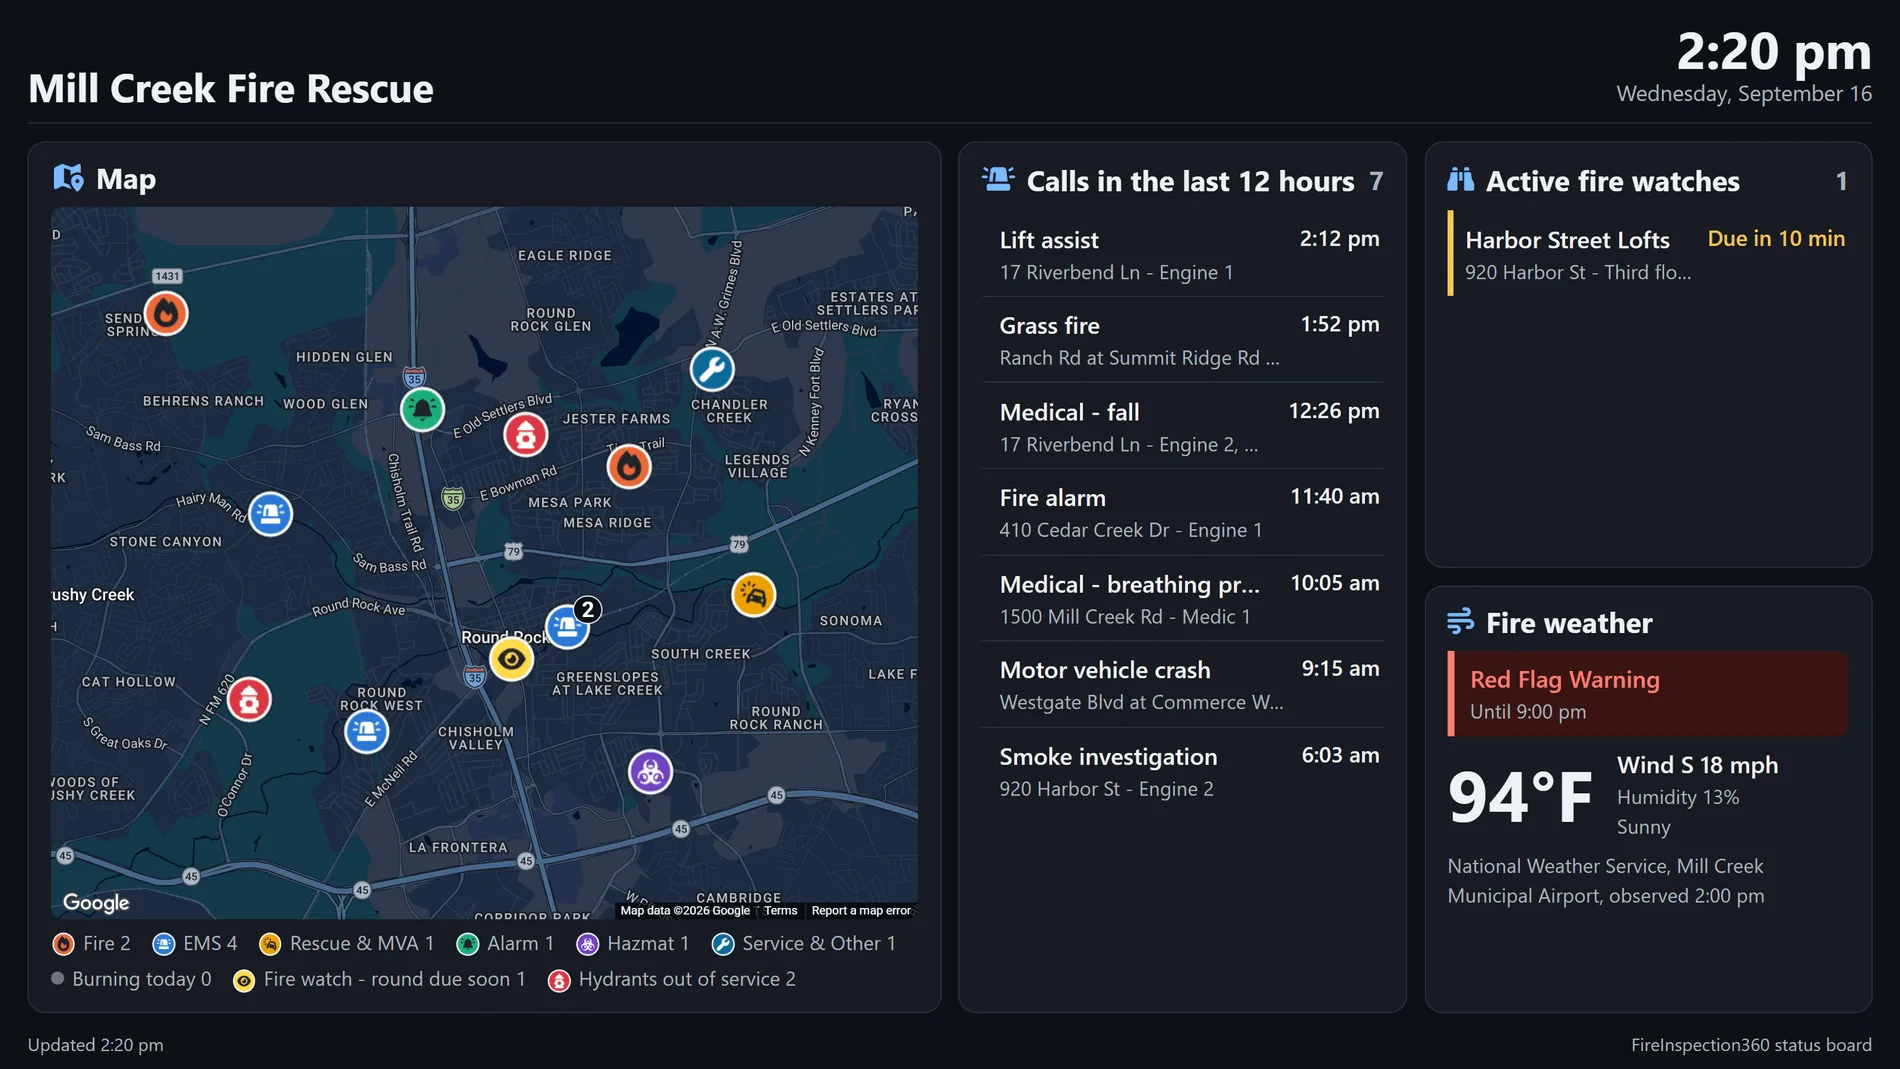Click the wrench service marker near Chandler Creek
The image size is (1900, 1069).
pos(712,370)
